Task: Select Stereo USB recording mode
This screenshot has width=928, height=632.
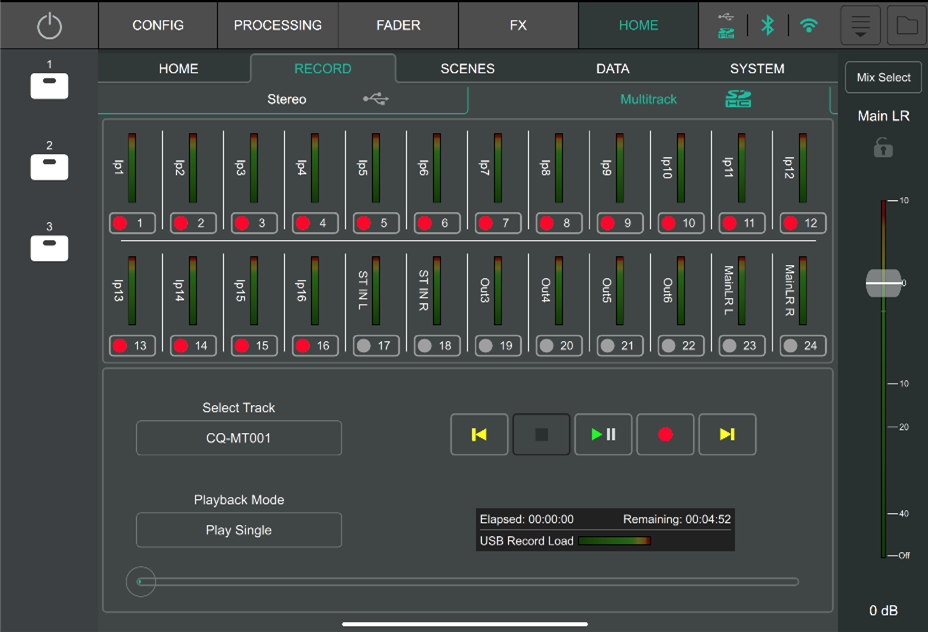Action: tap(283, 99)
